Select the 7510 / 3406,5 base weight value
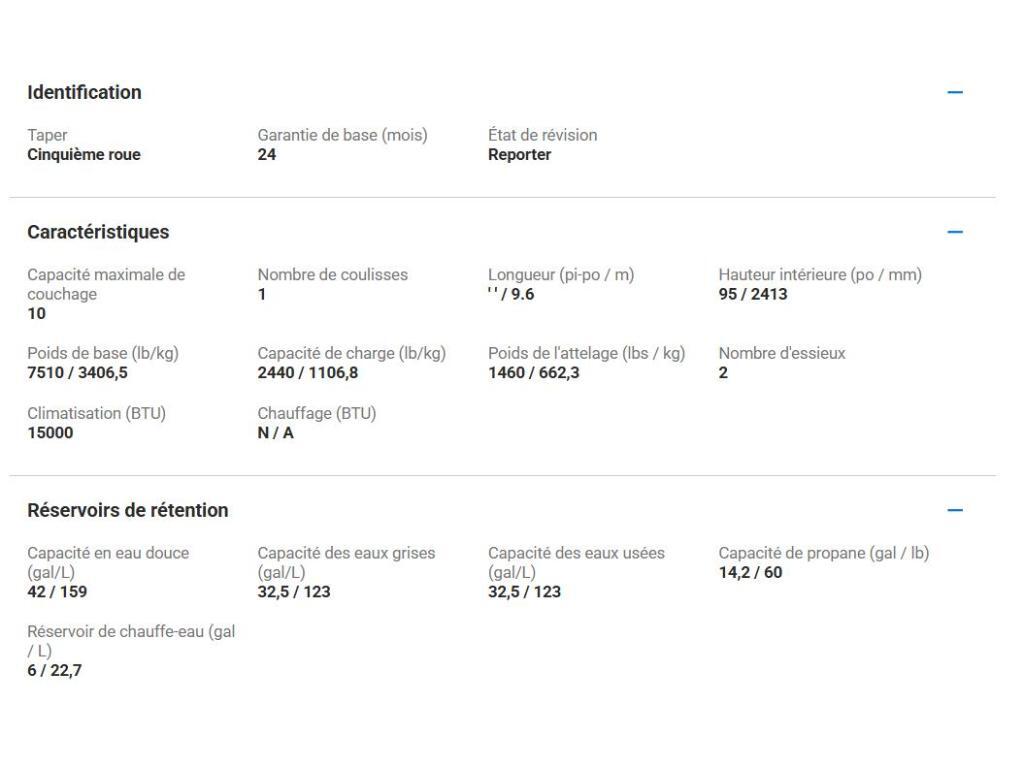Viewport: 1024px width, 768px height. (x=80, y=373)
